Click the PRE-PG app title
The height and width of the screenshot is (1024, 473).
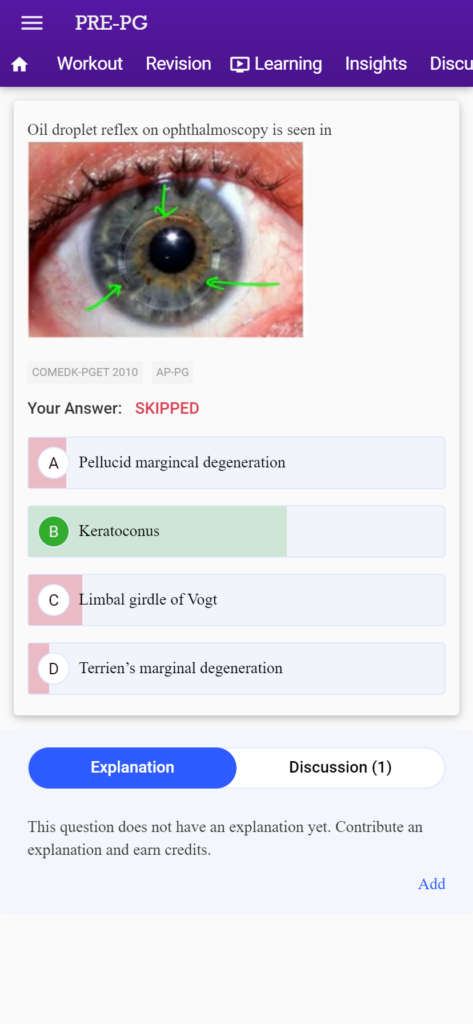(x=111, y=23)
